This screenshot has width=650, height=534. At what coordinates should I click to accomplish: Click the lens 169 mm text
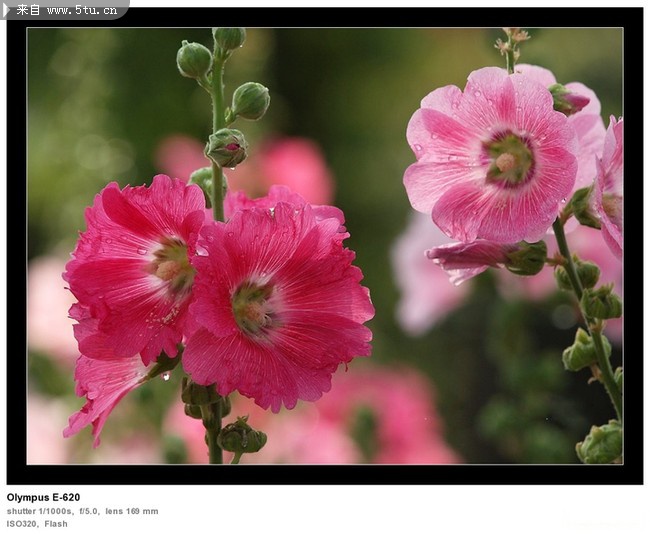[132, 511]
